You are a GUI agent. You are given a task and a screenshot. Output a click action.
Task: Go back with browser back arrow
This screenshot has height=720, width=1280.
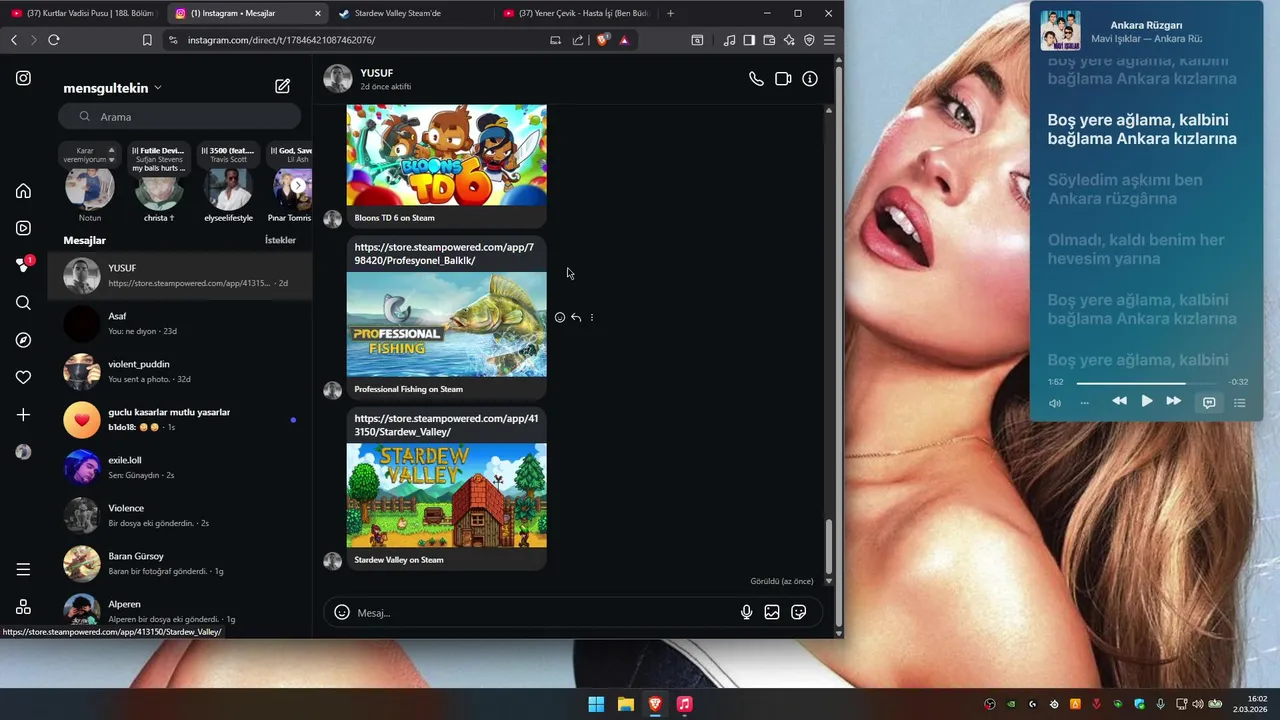click(13, 40)
